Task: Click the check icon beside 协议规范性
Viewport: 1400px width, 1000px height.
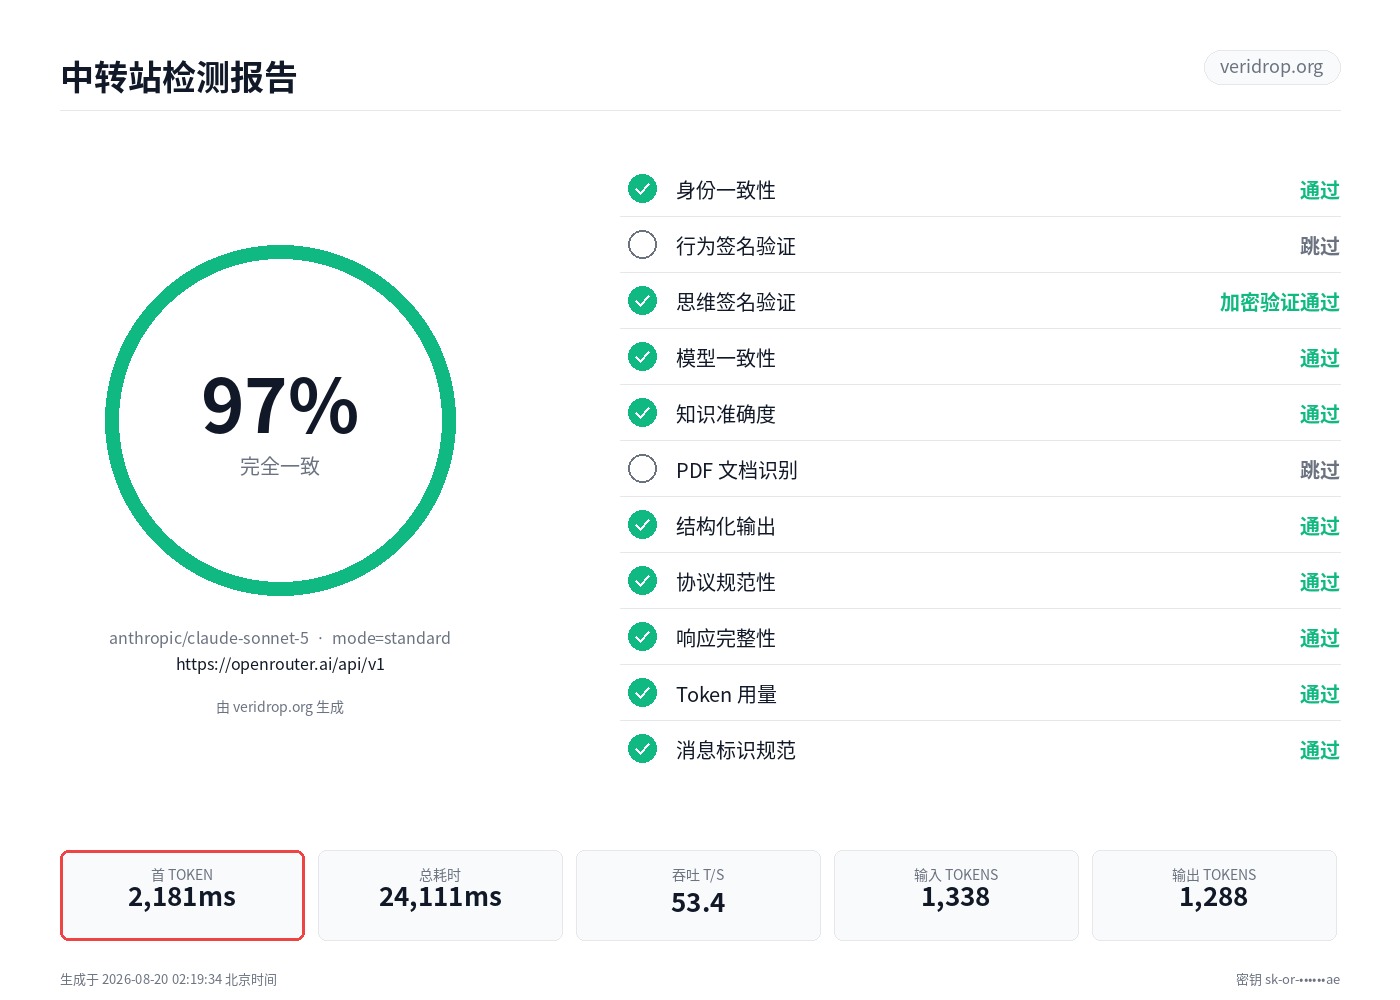Action: pos(642,581)
